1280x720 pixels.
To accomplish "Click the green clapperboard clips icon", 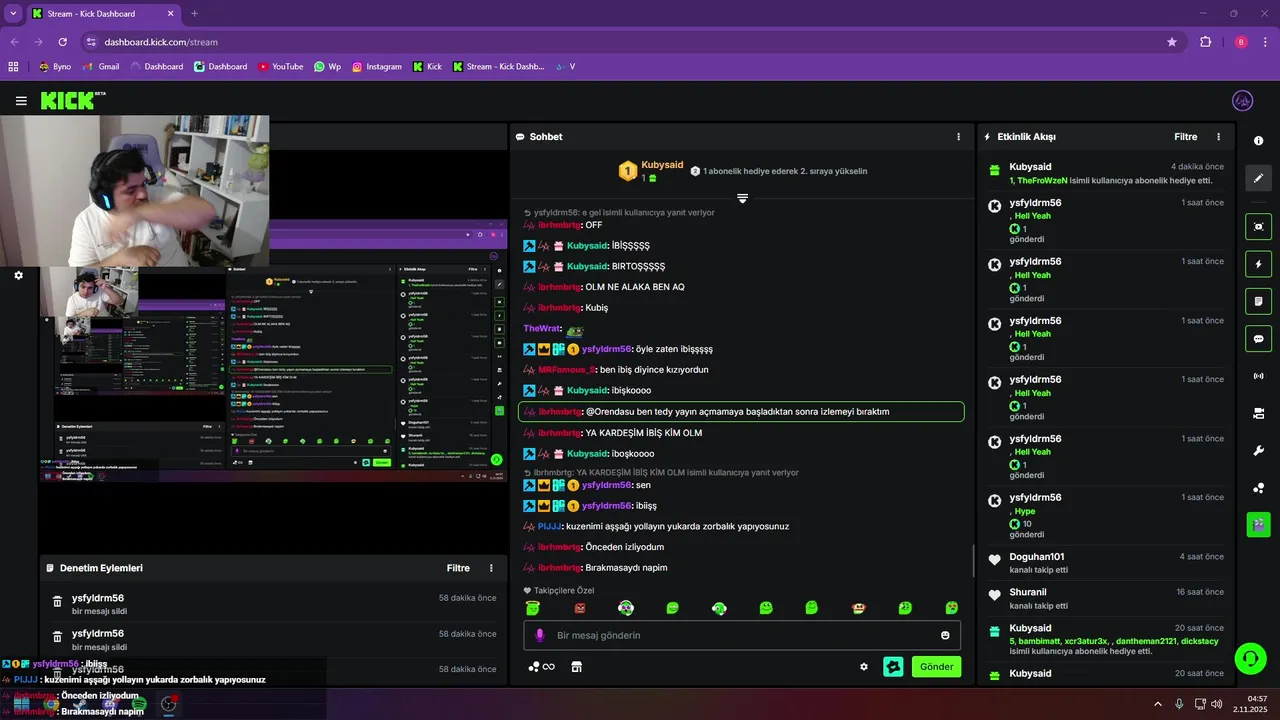I will [1258, 524].
